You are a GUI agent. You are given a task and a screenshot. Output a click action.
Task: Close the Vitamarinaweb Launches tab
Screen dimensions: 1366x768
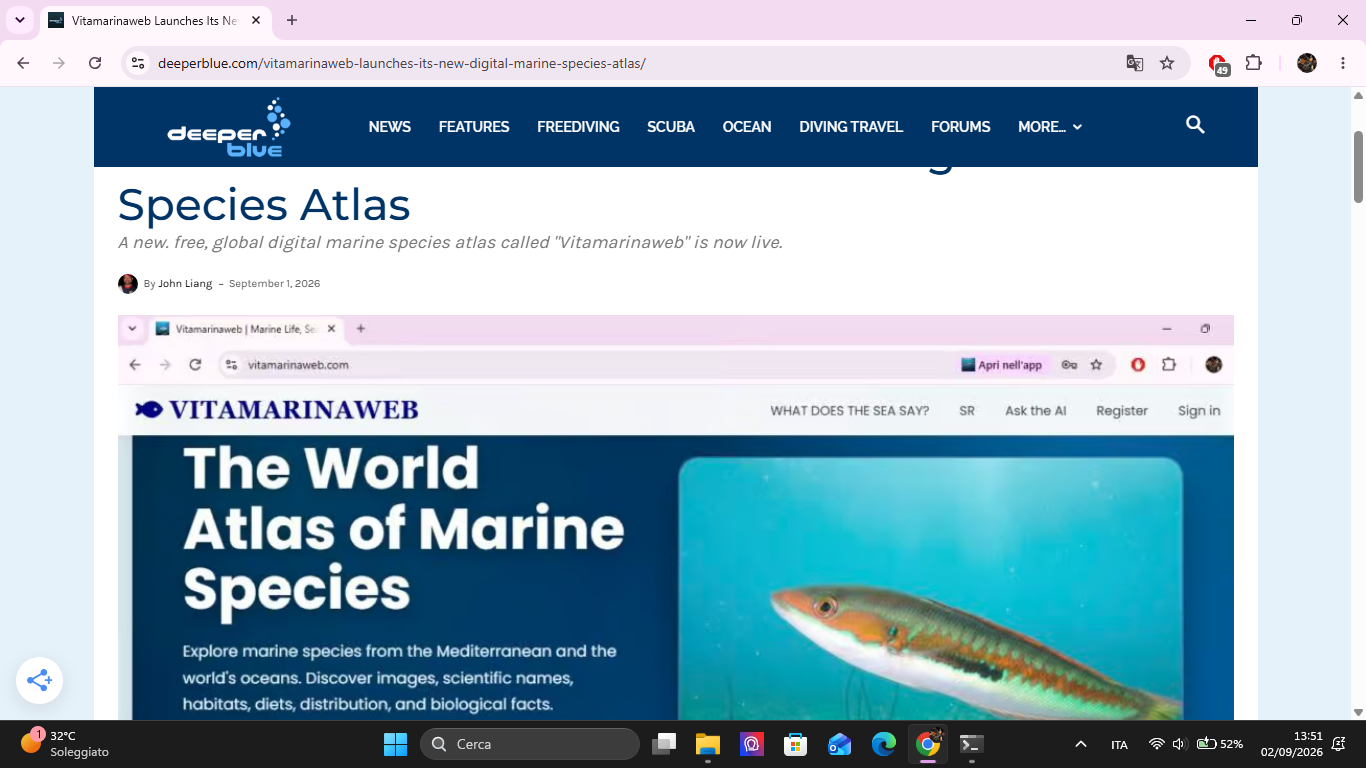[256, 20]
